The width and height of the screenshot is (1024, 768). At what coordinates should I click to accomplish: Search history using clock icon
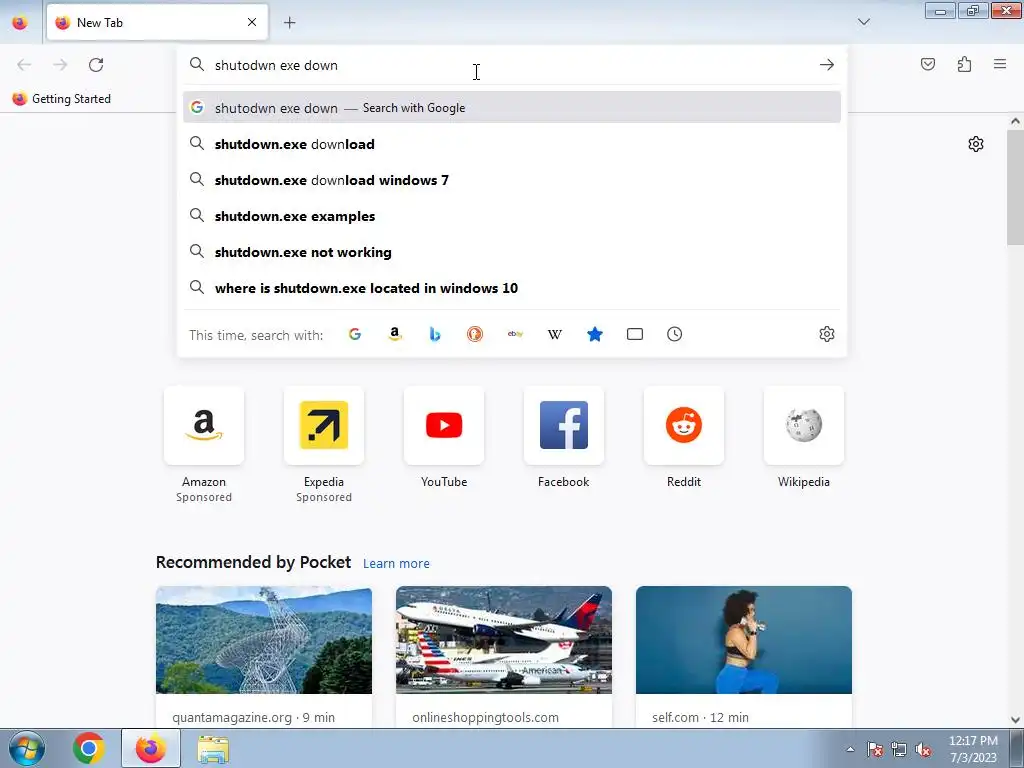click(x=675, y=334)
